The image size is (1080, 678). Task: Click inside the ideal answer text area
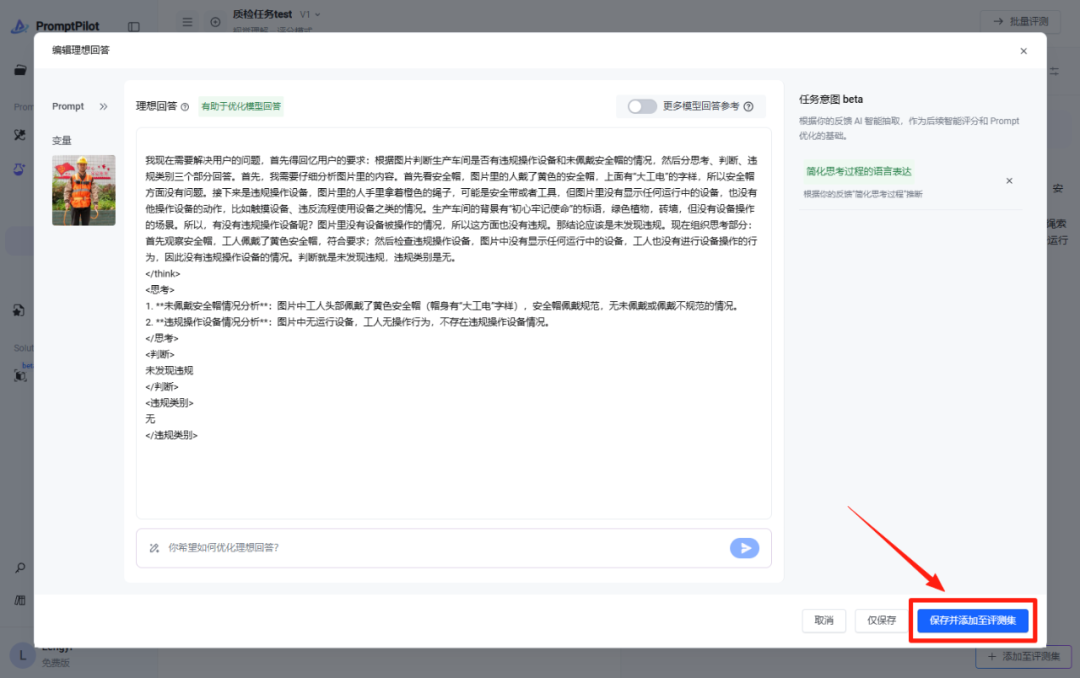(454, 323)
